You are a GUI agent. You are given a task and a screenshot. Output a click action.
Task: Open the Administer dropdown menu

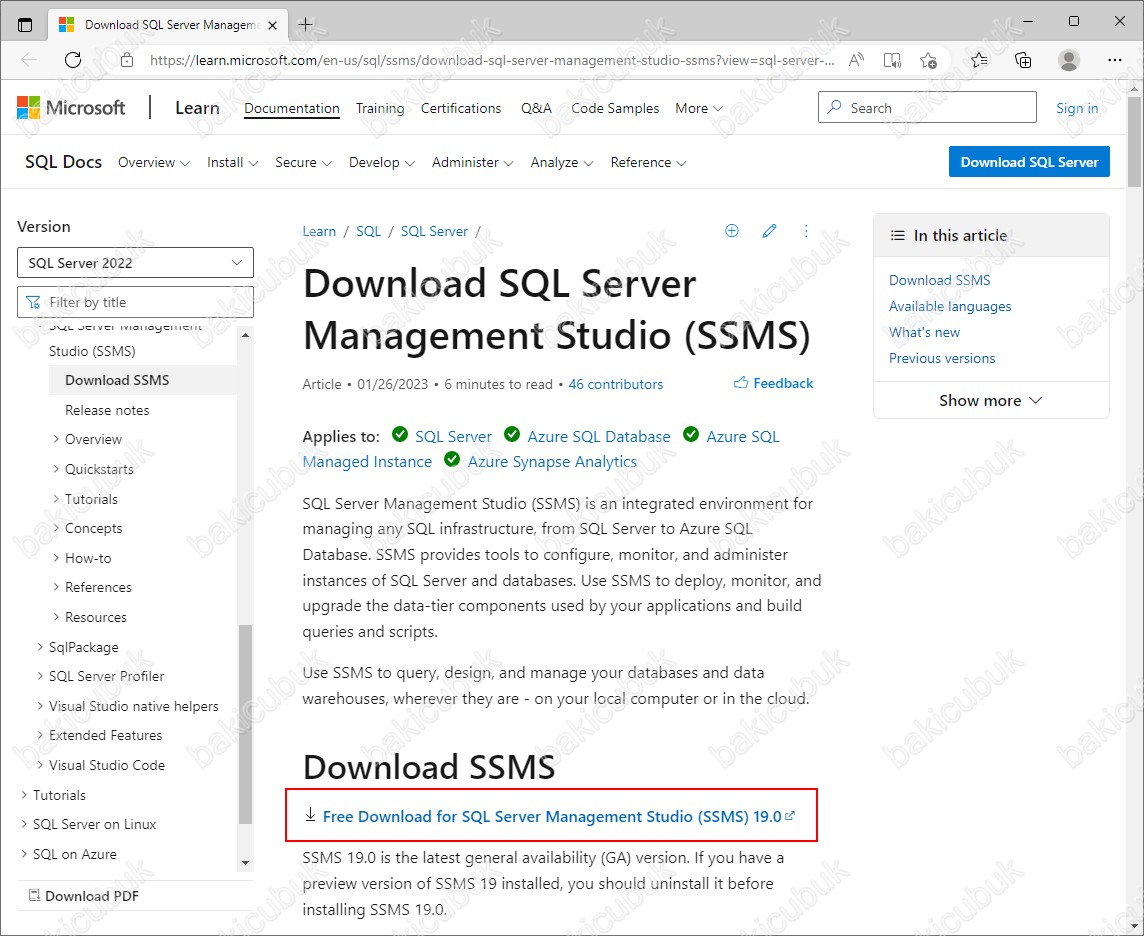(472, 162)
